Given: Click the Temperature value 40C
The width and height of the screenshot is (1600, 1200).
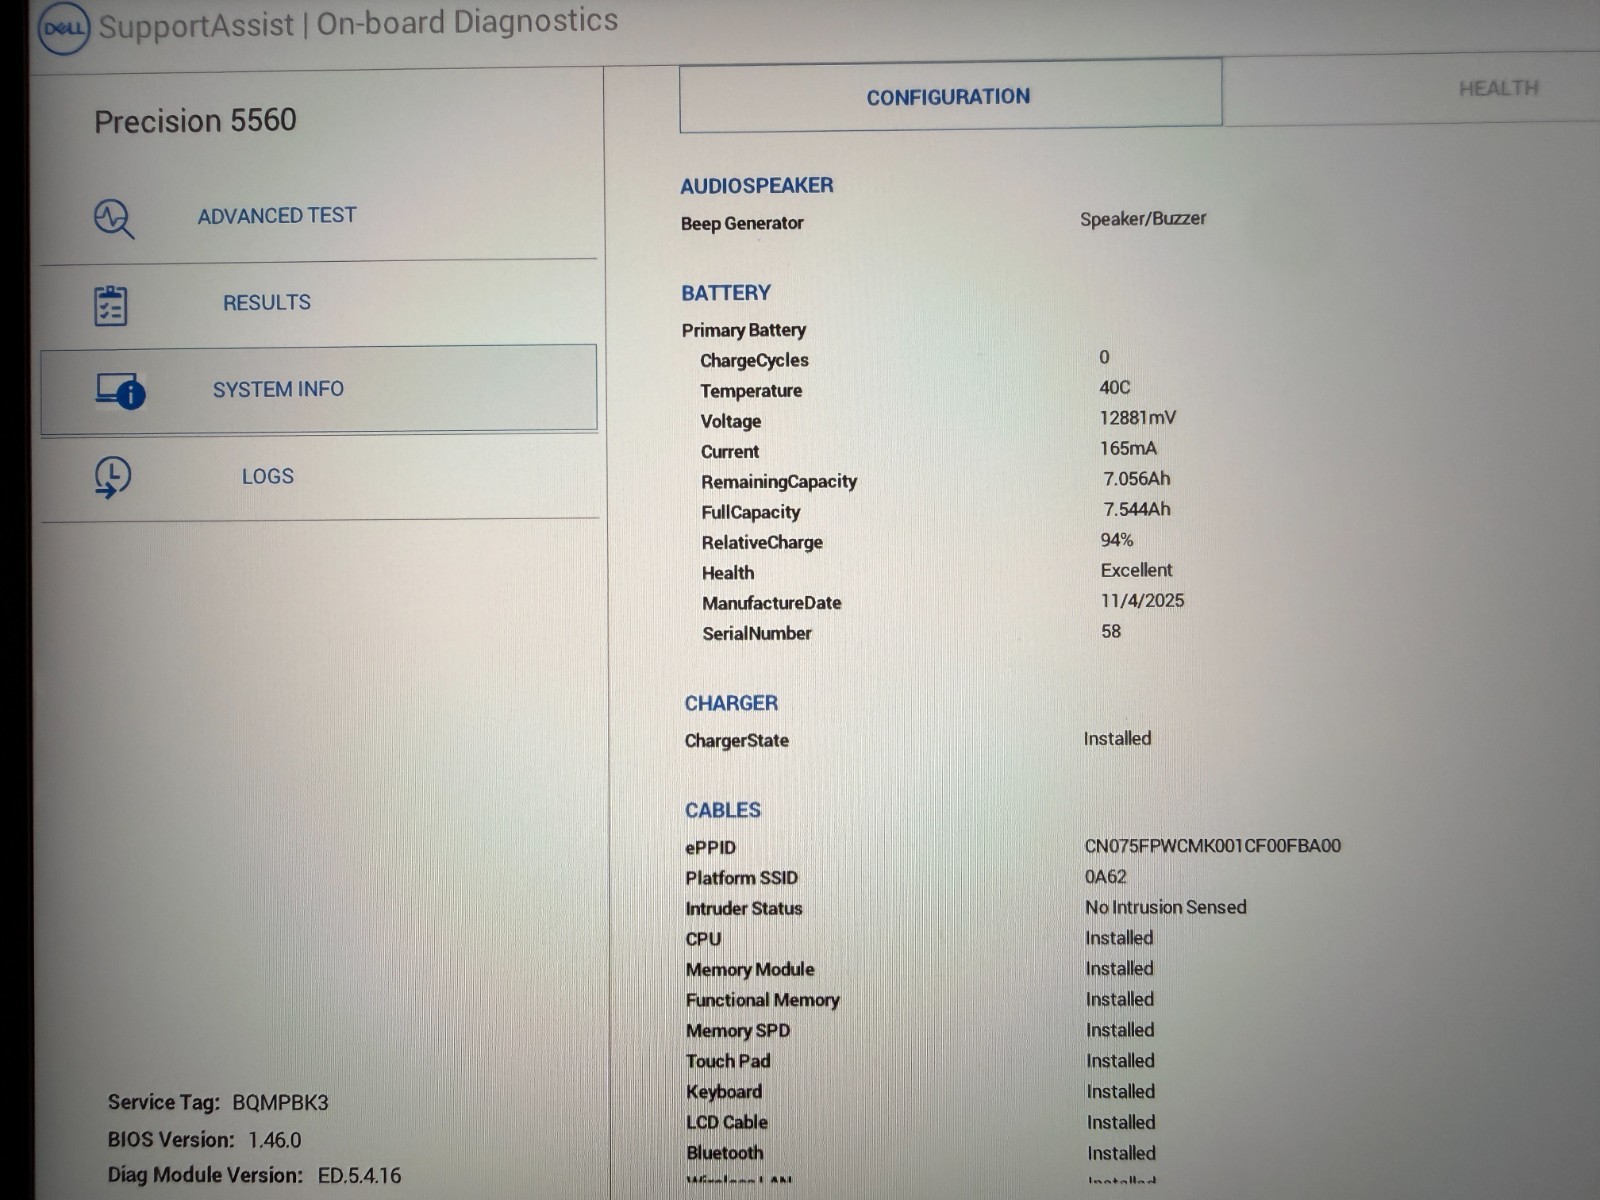Looking at the screenshot, I should [1115, 387].
